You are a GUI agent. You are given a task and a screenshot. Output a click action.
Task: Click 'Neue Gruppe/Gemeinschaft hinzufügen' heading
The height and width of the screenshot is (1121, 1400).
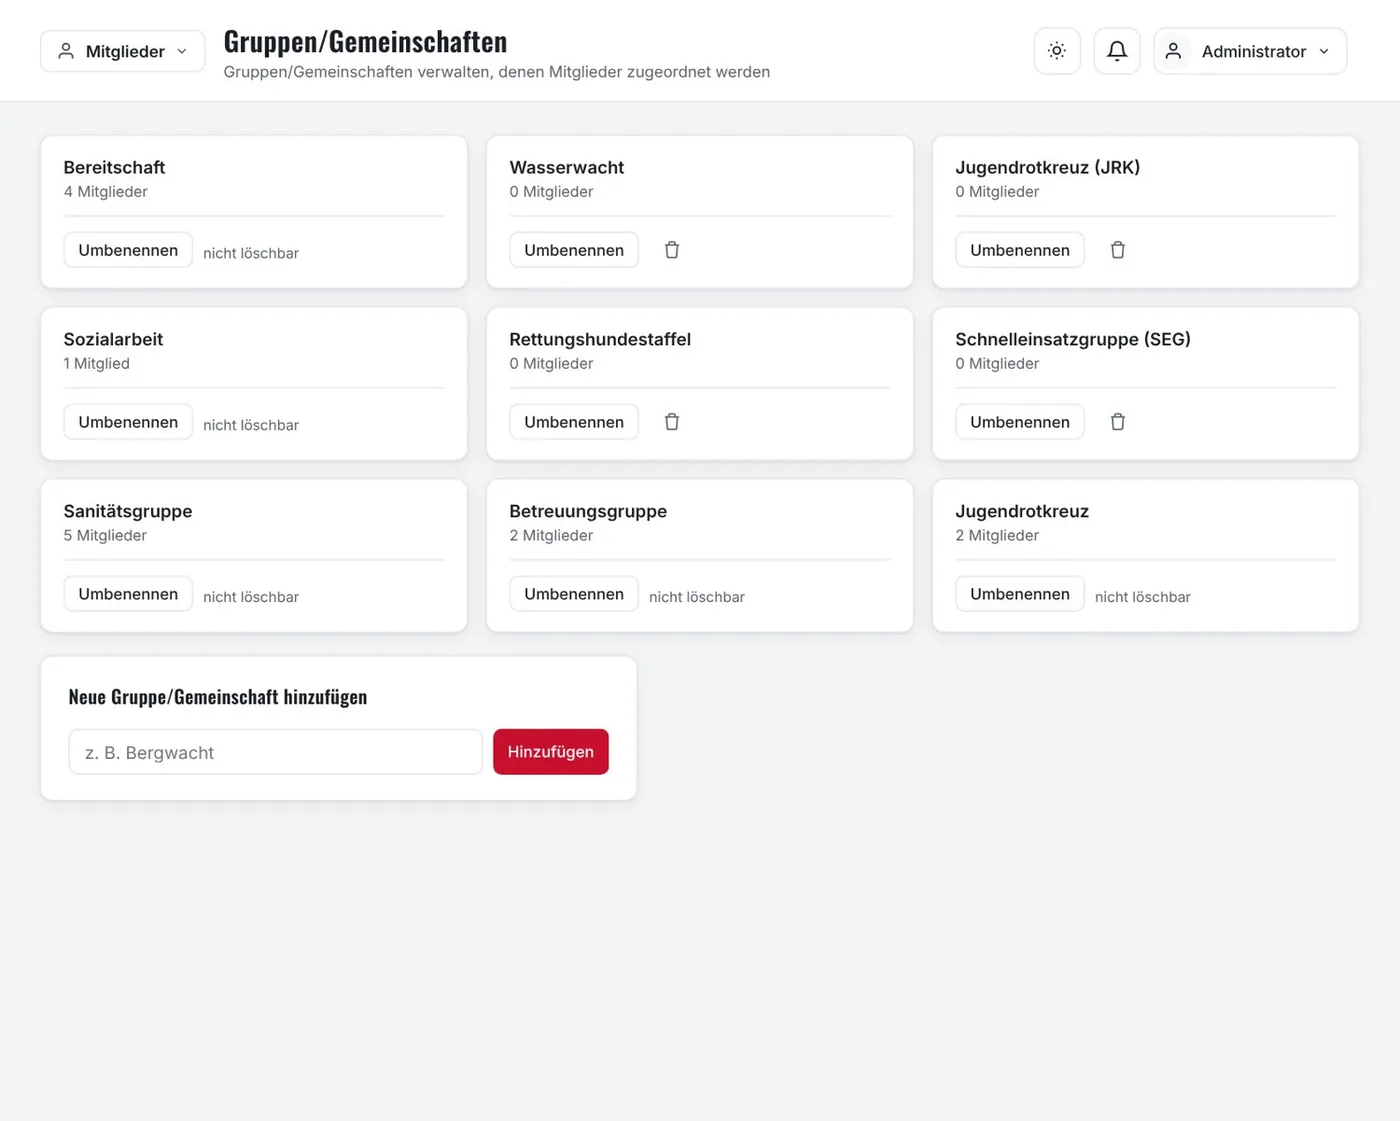coord(218,697)
